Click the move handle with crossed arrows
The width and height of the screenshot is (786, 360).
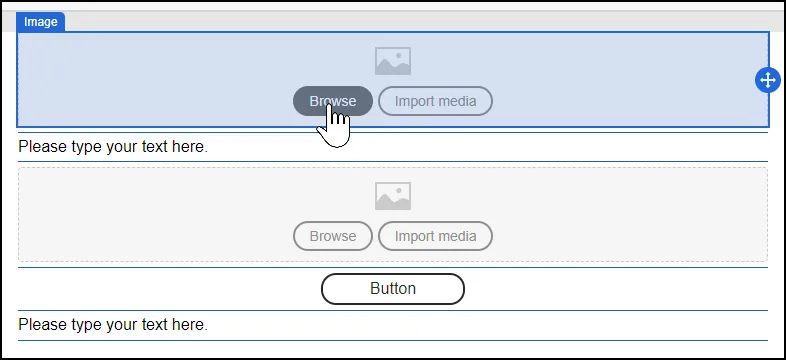(x=767, y=80)
